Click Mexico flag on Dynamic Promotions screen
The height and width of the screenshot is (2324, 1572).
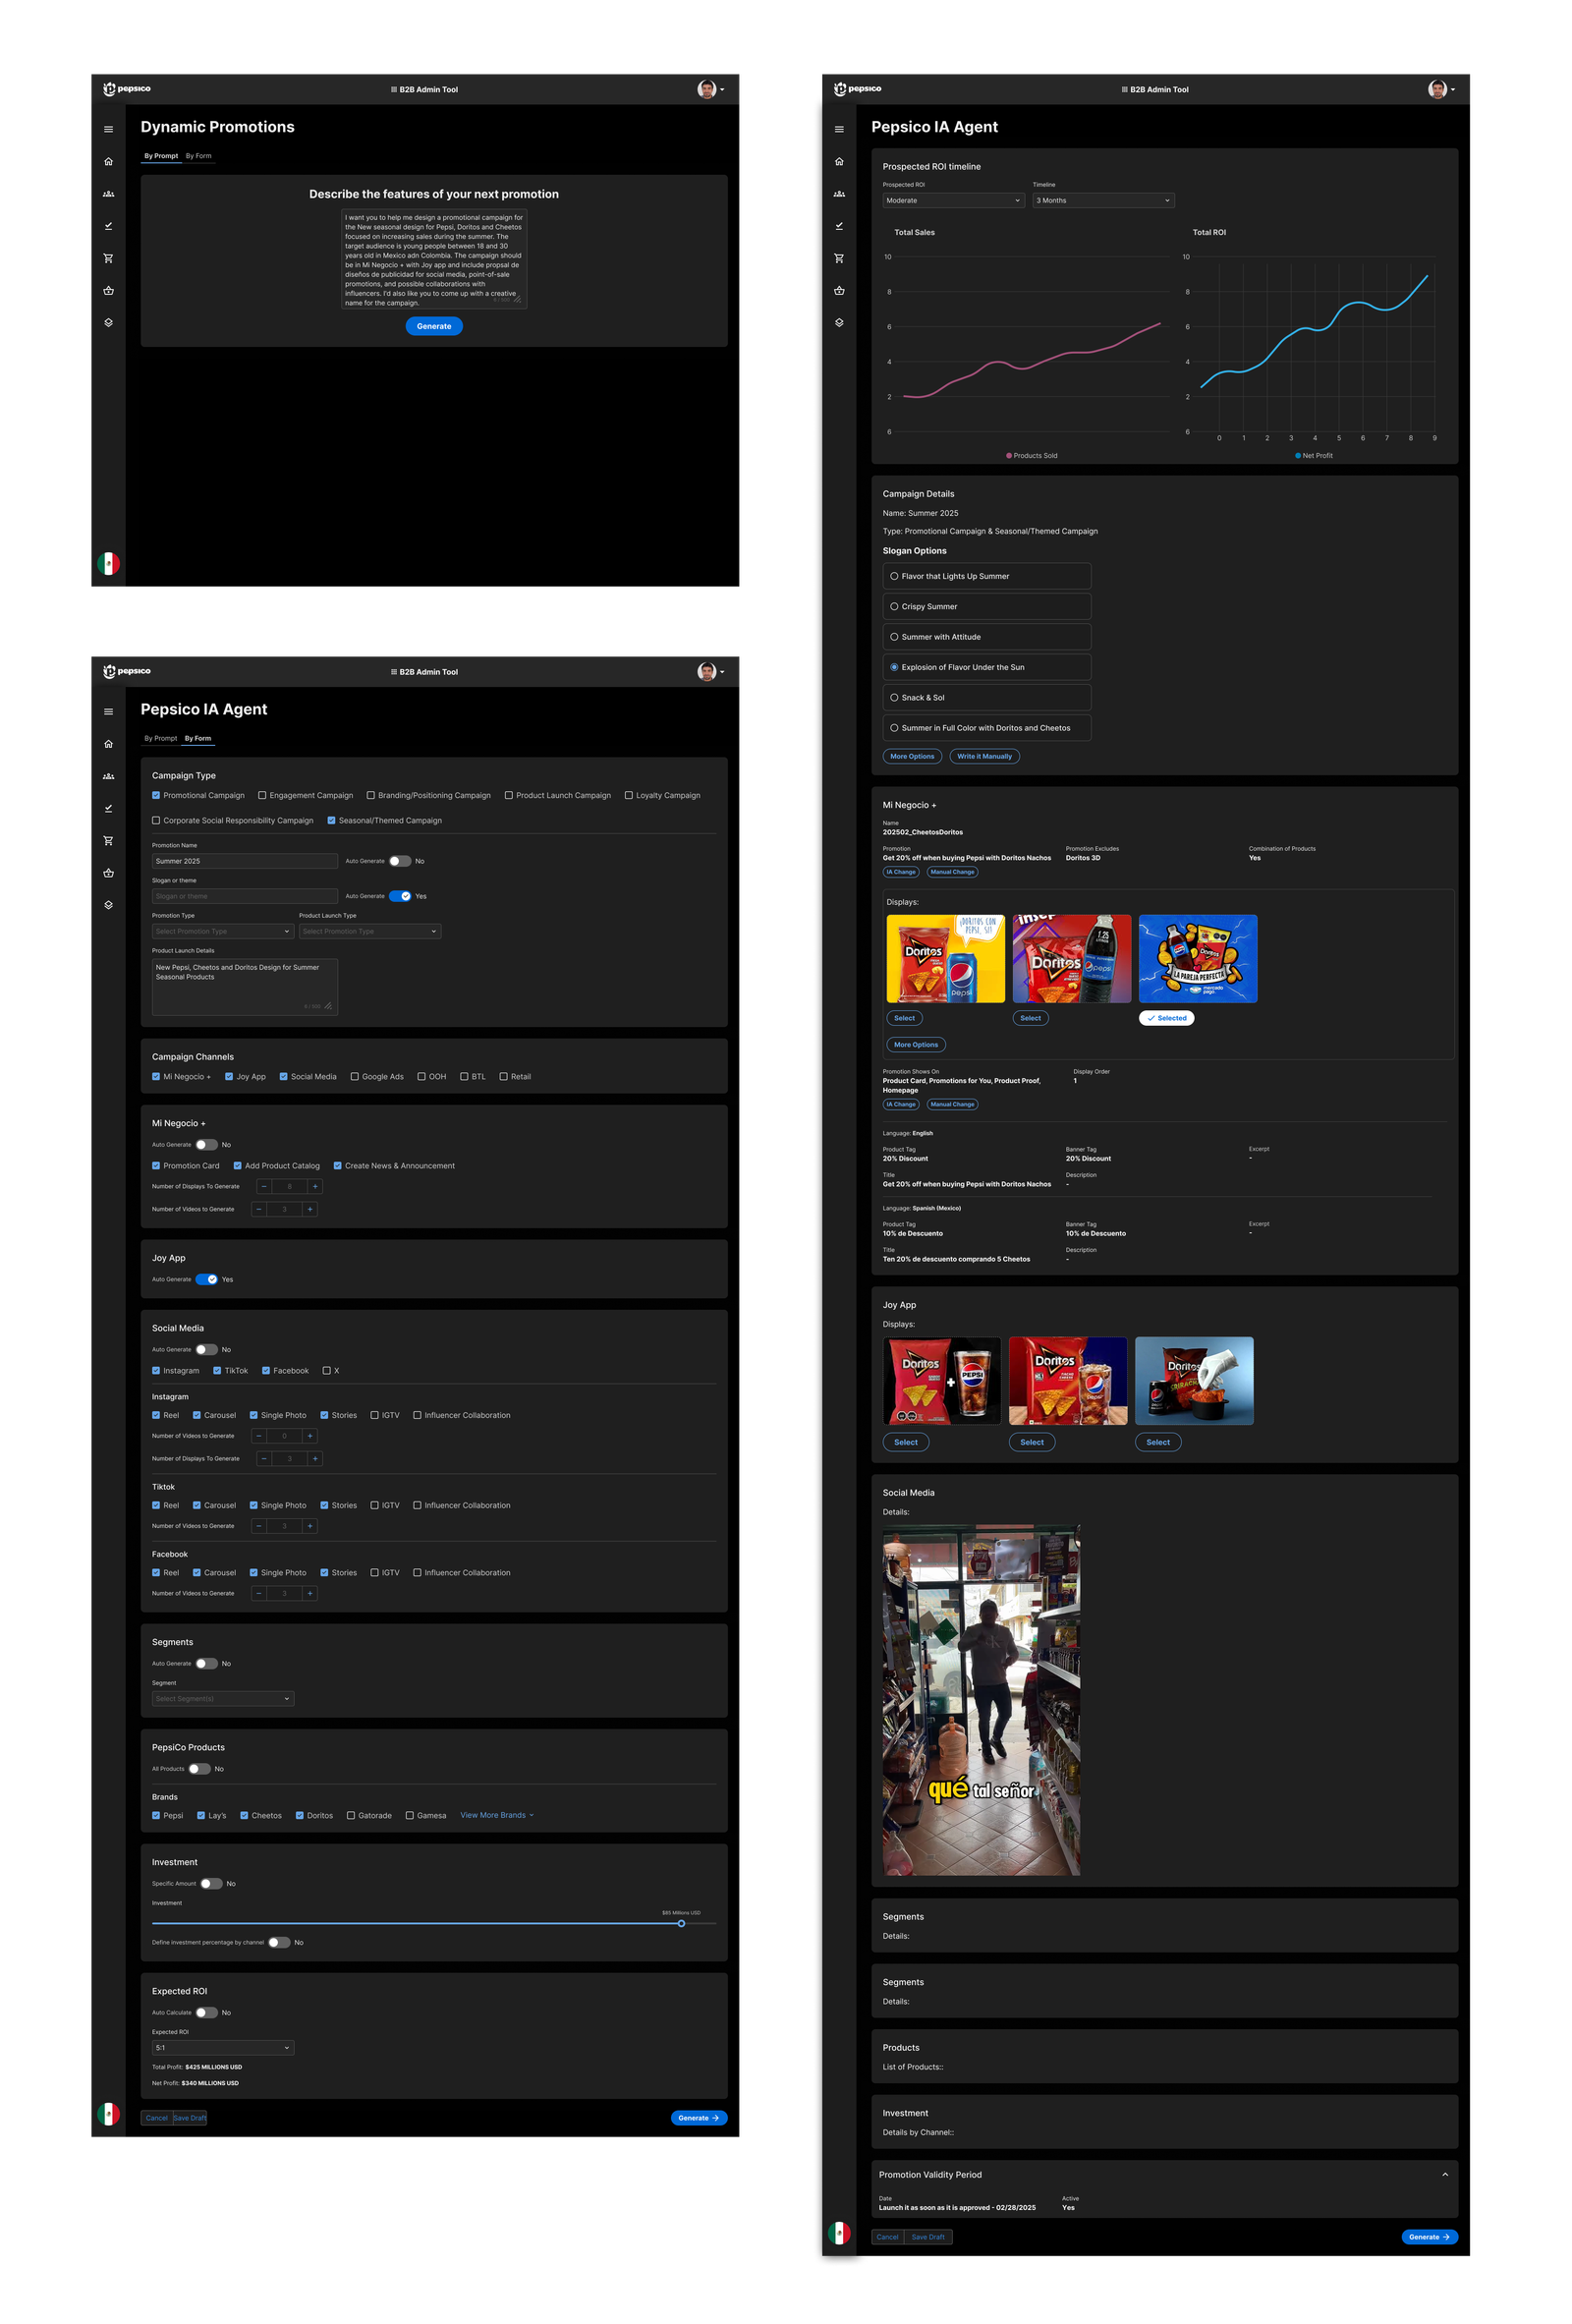coord(108,564)
